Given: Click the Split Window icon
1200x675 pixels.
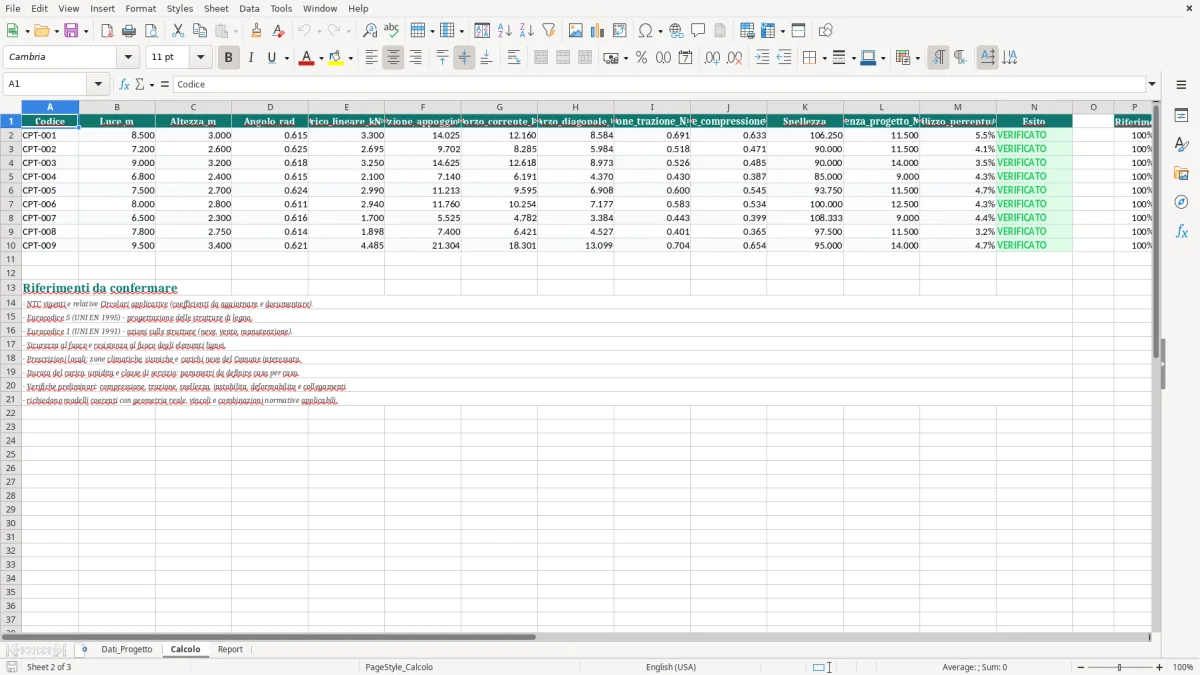Looking at the screenshot, I should click(x=799, y=31).
